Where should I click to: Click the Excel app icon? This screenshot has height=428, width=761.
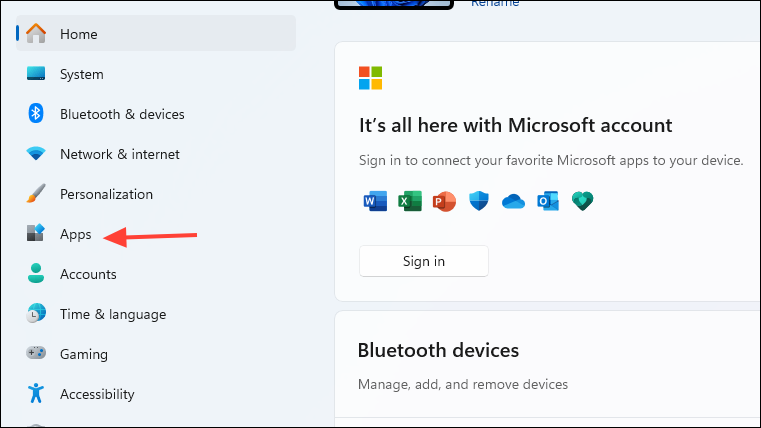pyautogui.click(x=410, y=201)
